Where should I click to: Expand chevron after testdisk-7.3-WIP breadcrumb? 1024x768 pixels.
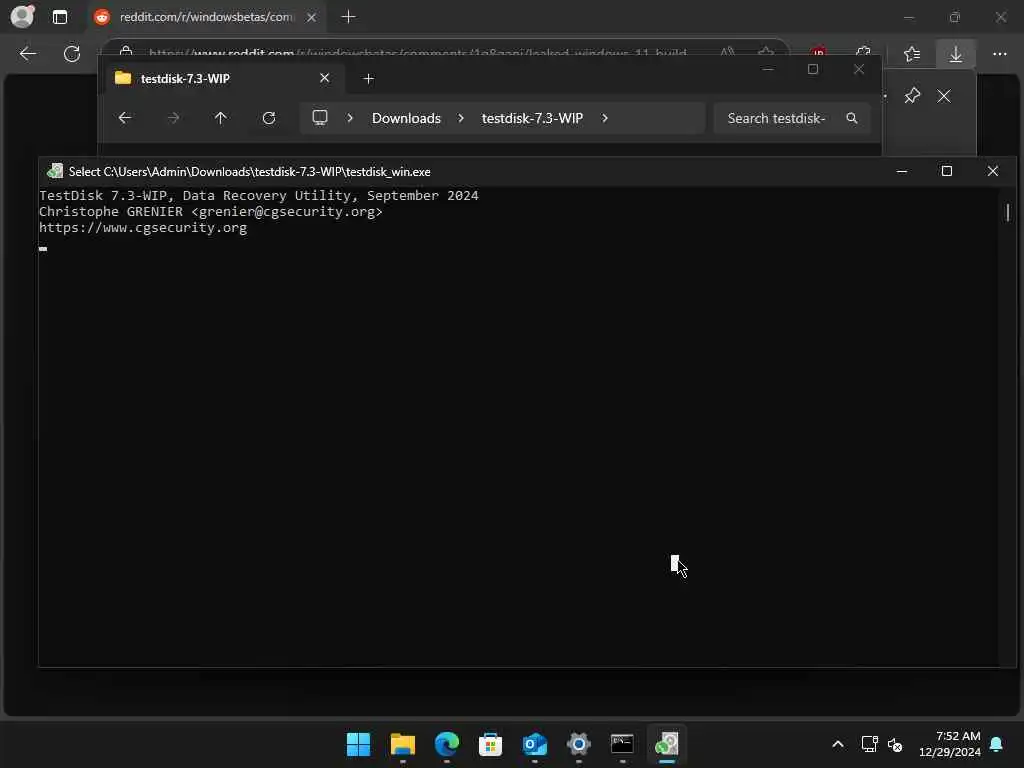pyautogui.click(x=605, y=118)
